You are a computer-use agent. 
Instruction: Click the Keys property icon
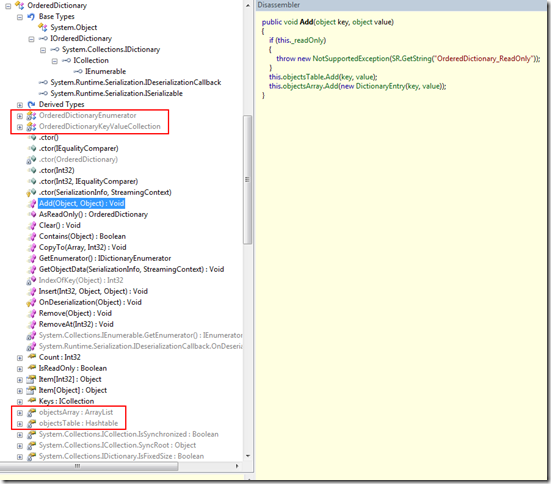[32, 401]
